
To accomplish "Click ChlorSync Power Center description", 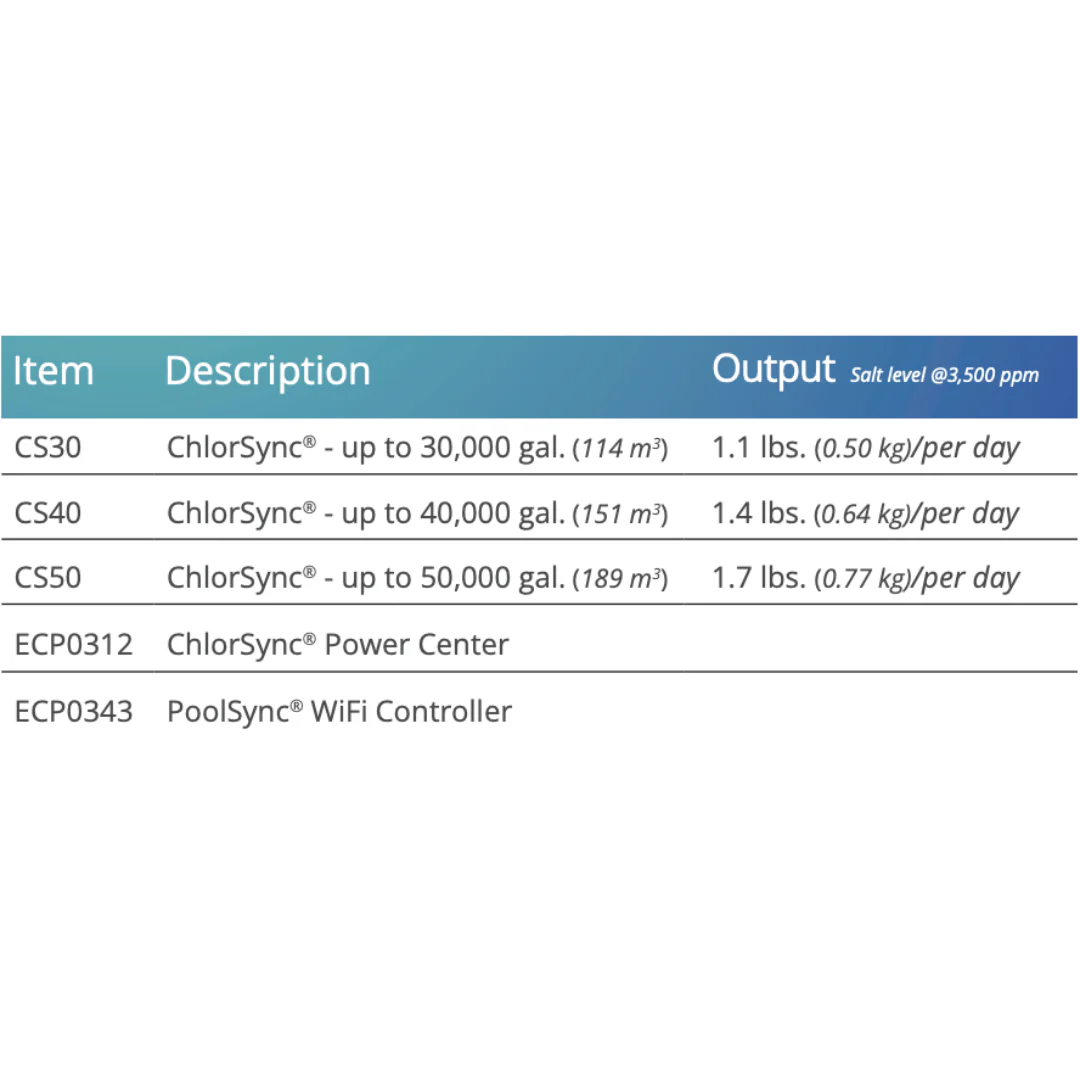I will (338, 645).
